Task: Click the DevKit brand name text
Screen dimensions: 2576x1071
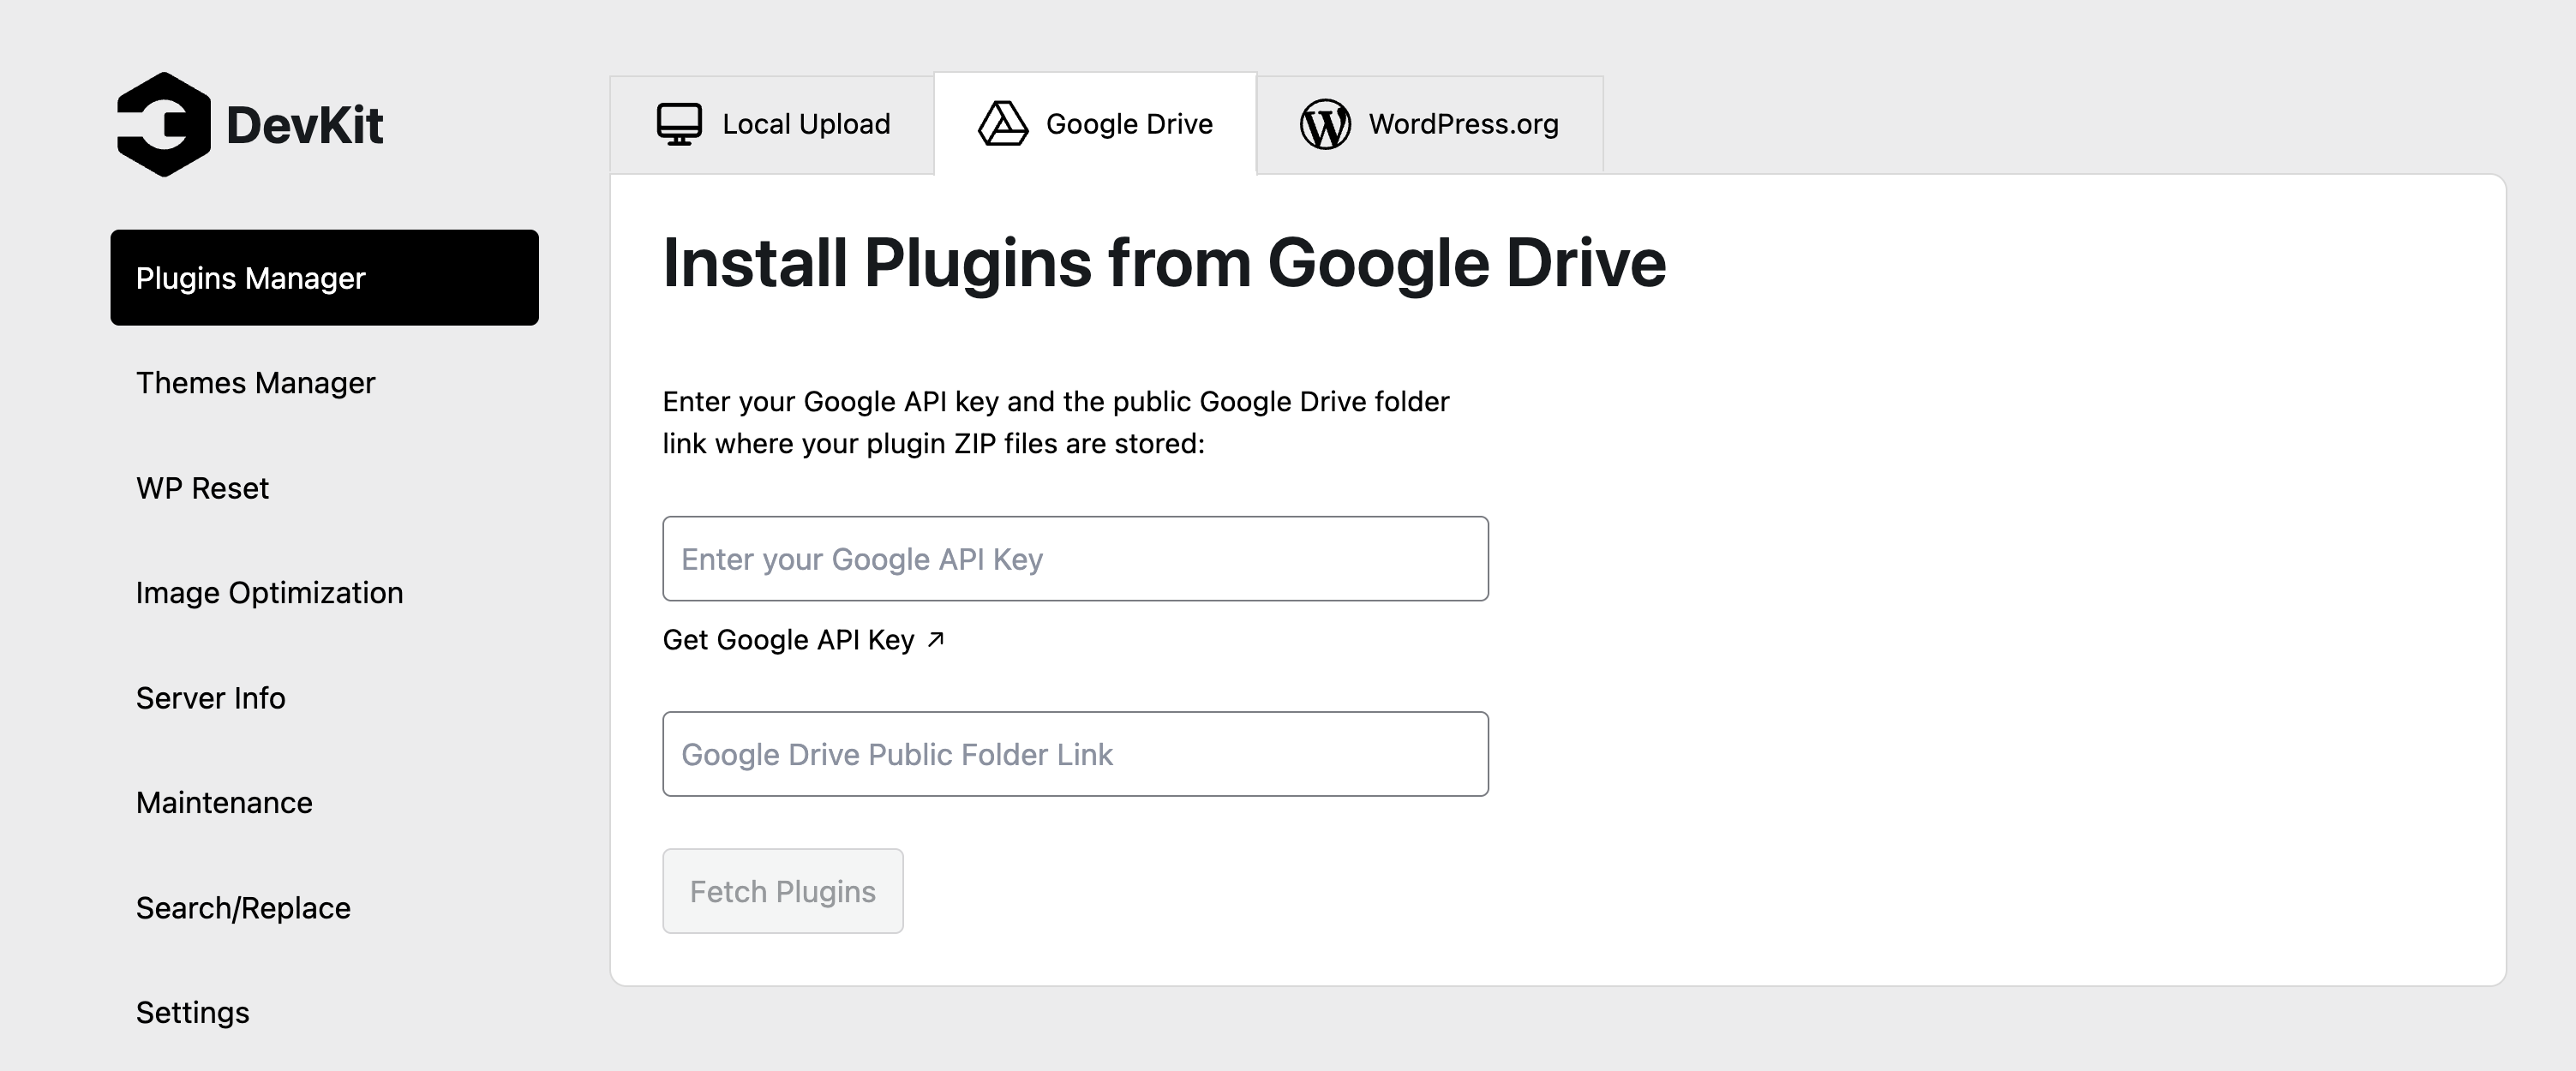Action: coord(305,125)
